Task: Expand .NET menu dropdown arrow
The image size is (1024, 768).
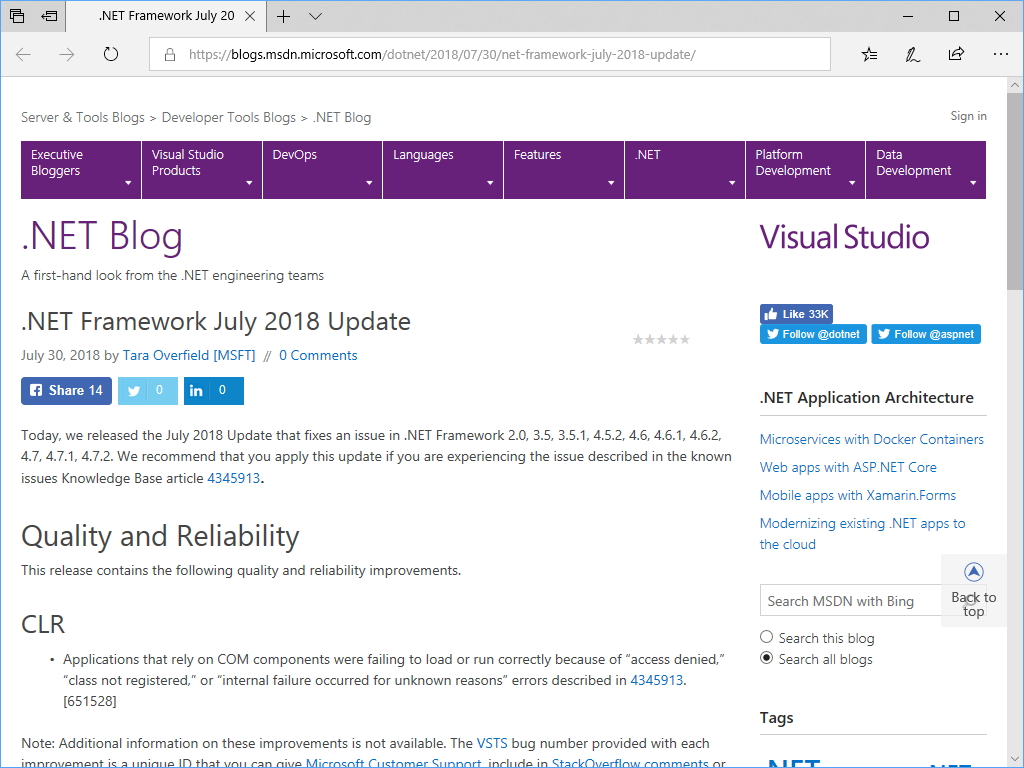Action: (732, 184)
